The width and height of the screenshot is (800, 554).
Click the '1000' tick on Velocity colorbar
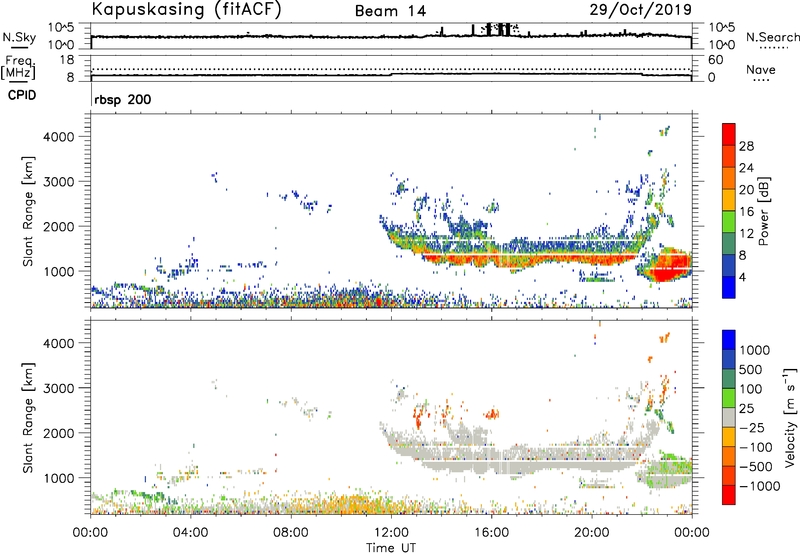tap(755, 350)
